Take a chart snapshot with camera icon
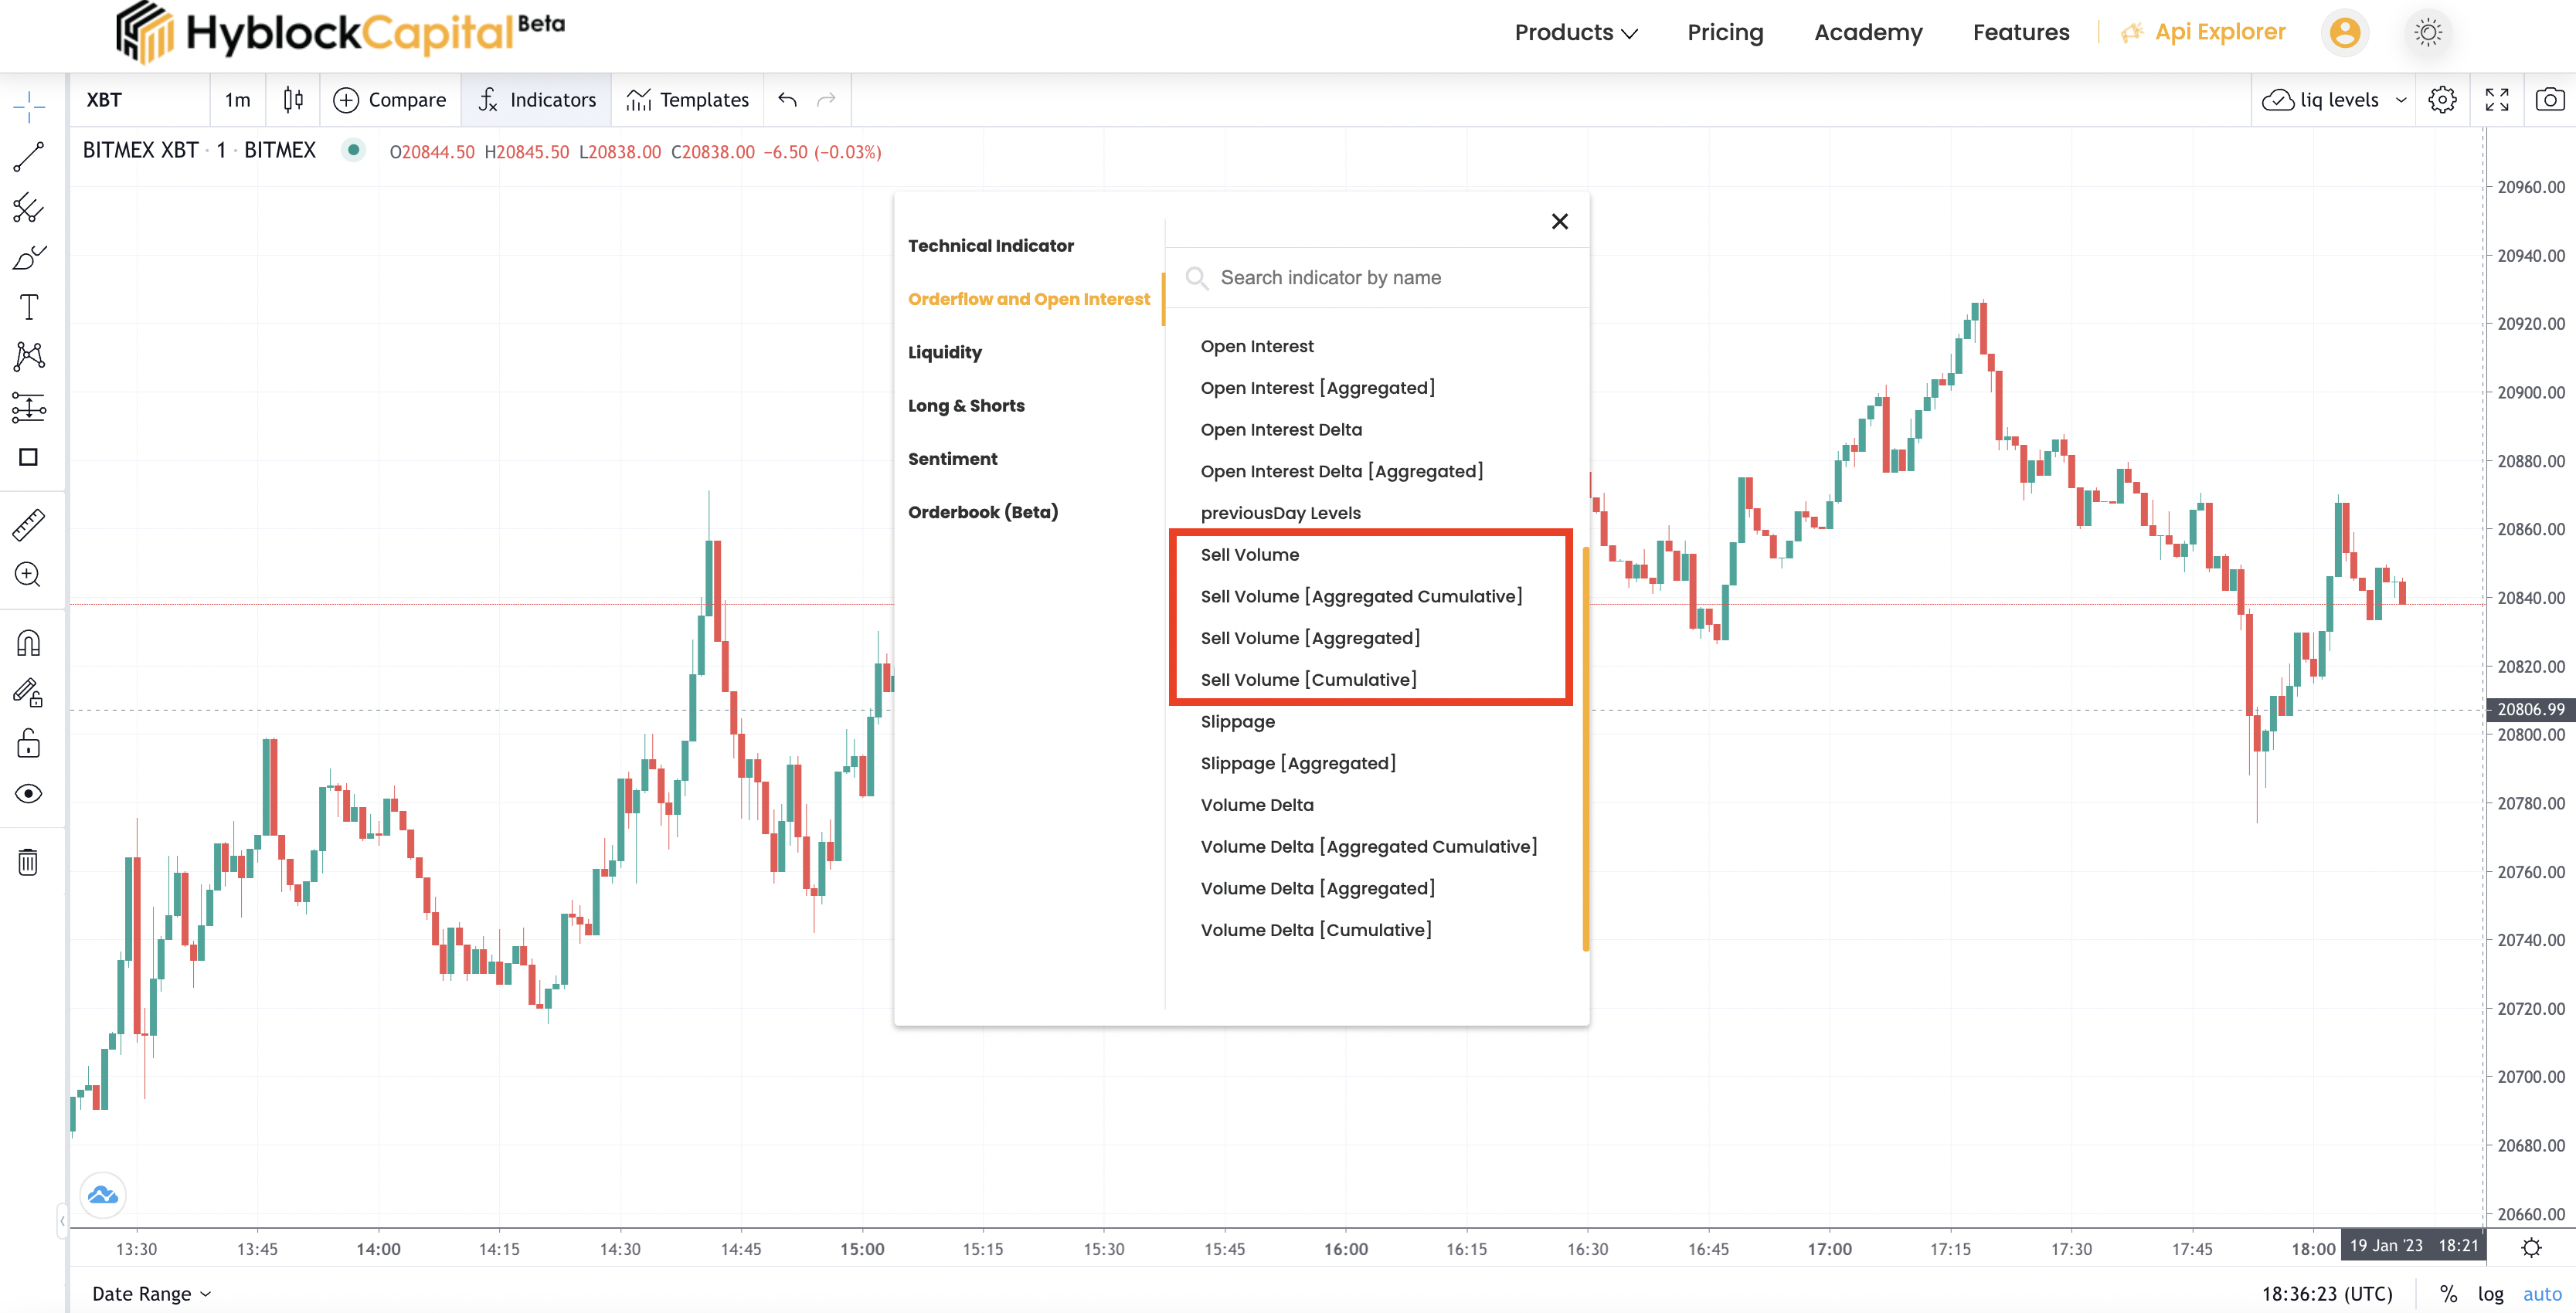The width and height of the screenshot is (2576, 1313). coord(2549,100)
